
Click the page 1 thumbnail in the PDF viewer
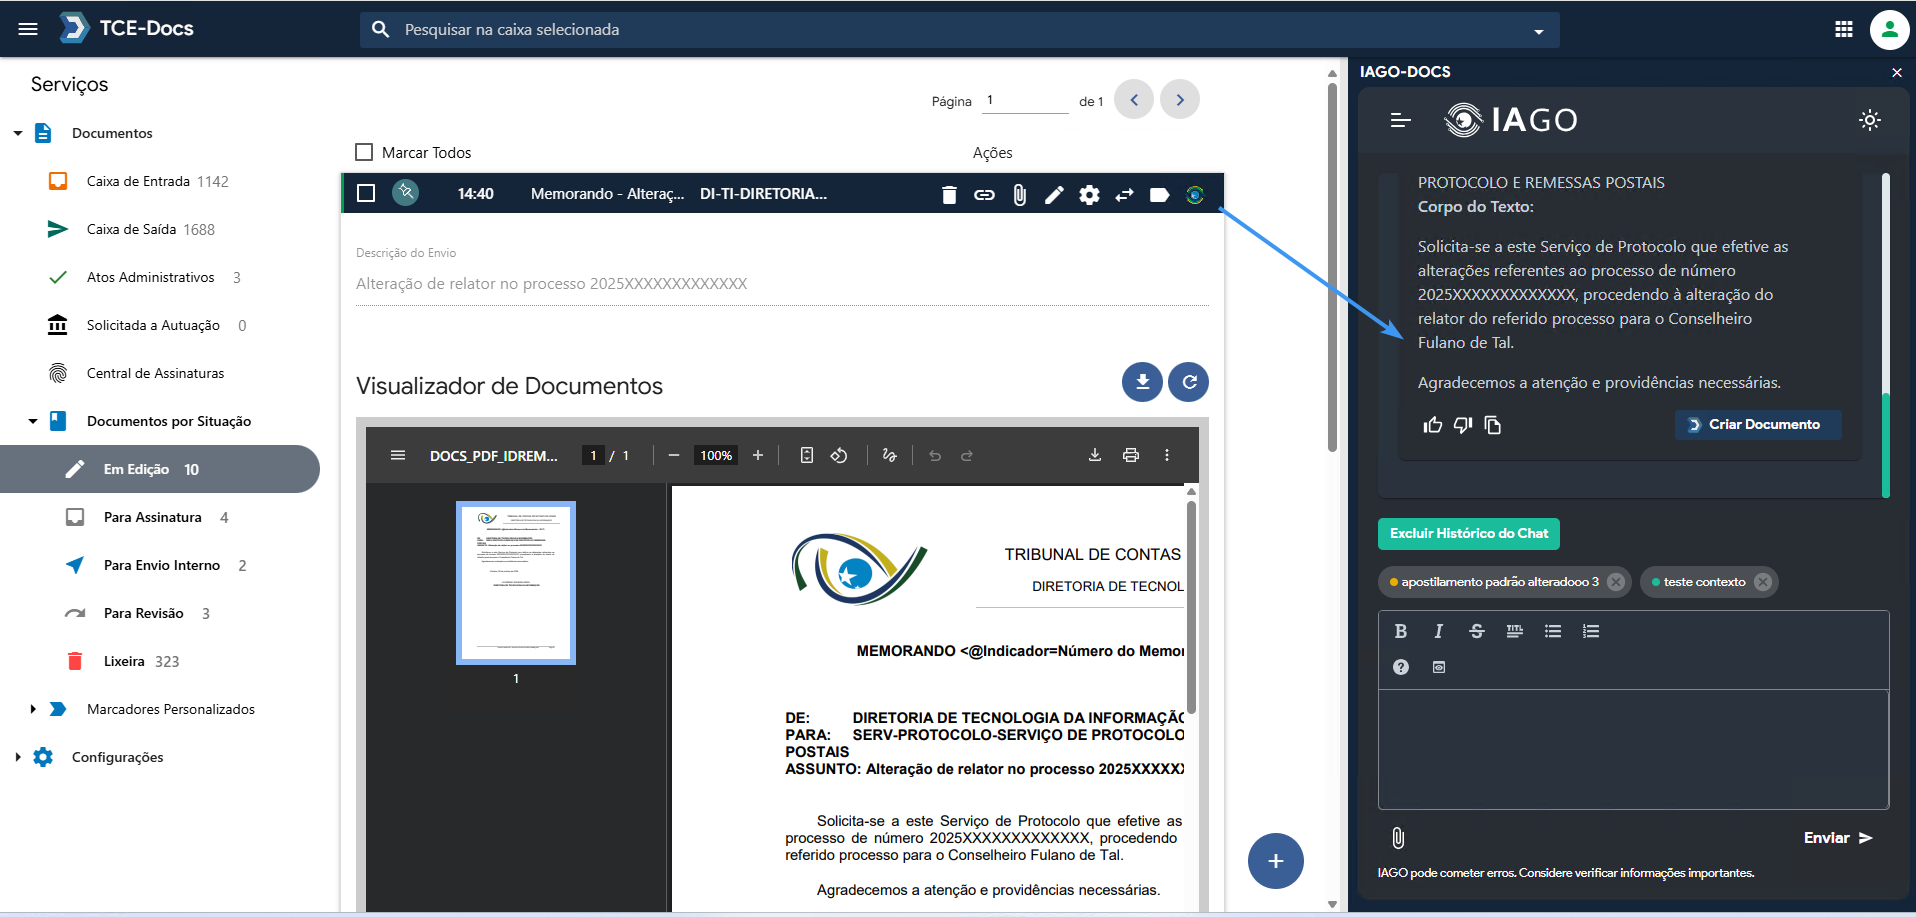[x=516, y=582]
